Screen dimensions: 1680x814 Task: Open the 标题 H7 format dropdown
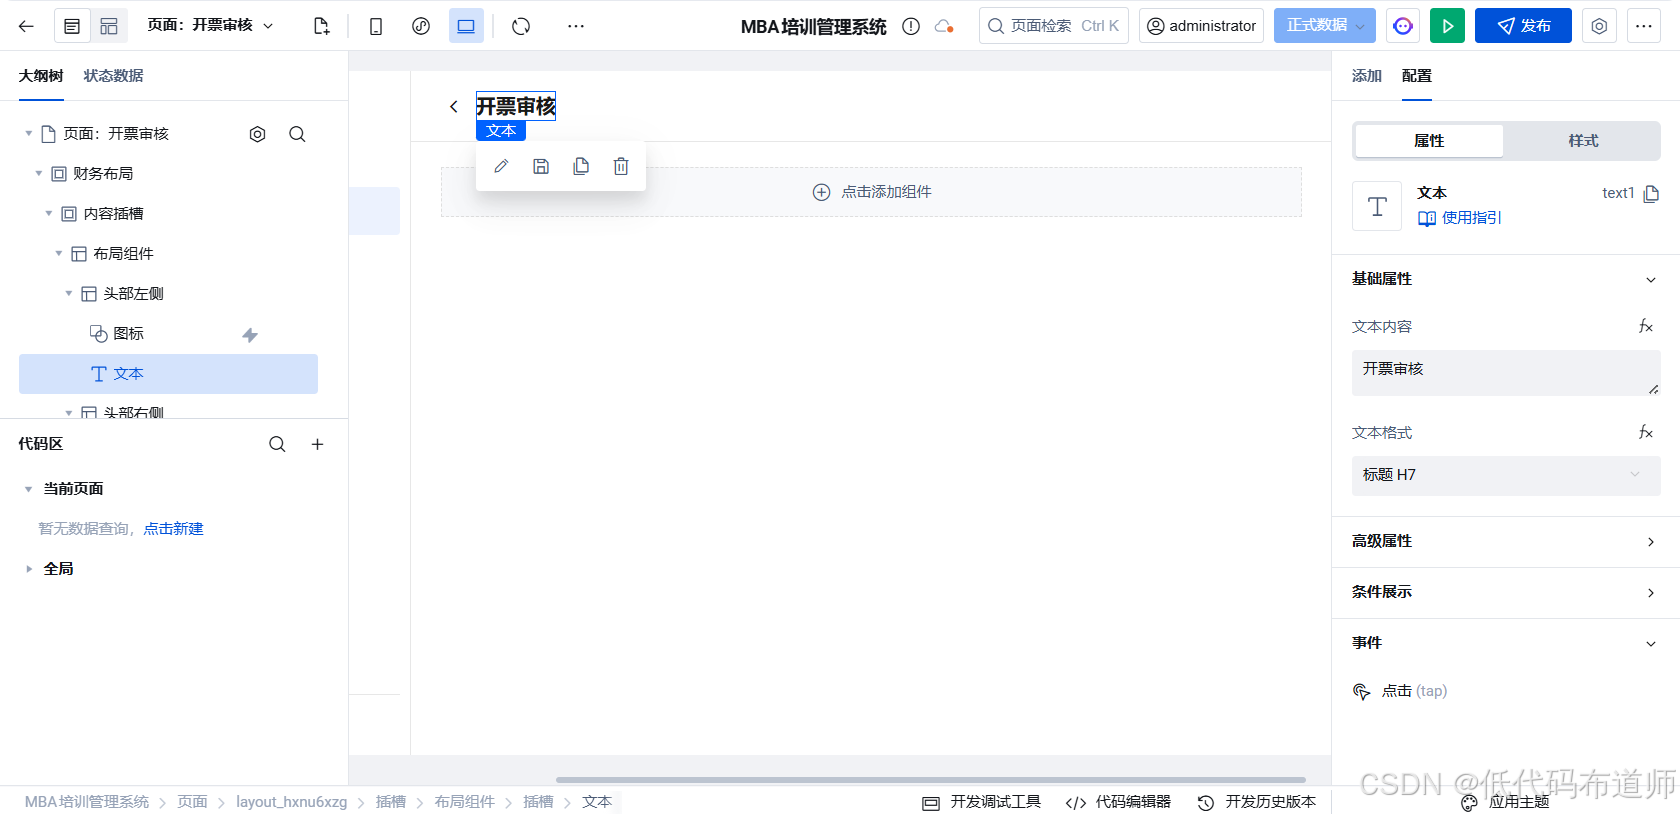[x=1506, y=475]
